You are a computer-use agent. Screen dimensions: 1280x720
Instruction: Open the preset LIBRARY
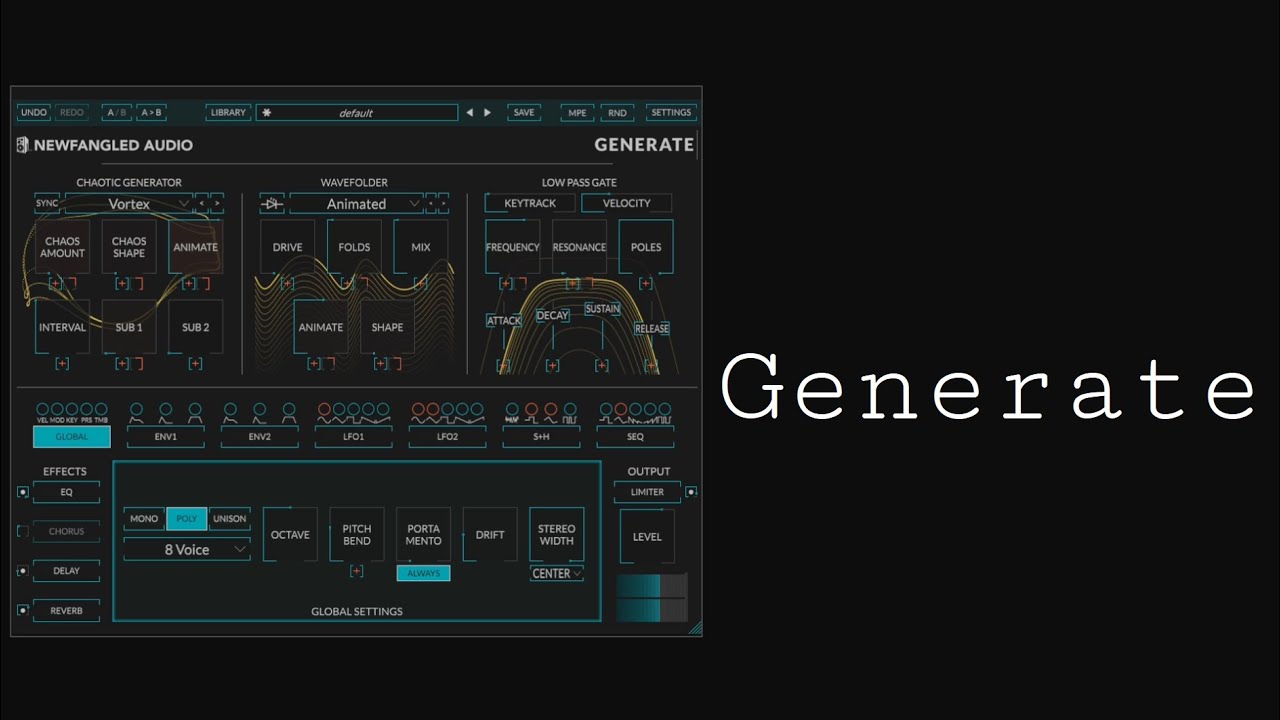[x=228, y=113]
